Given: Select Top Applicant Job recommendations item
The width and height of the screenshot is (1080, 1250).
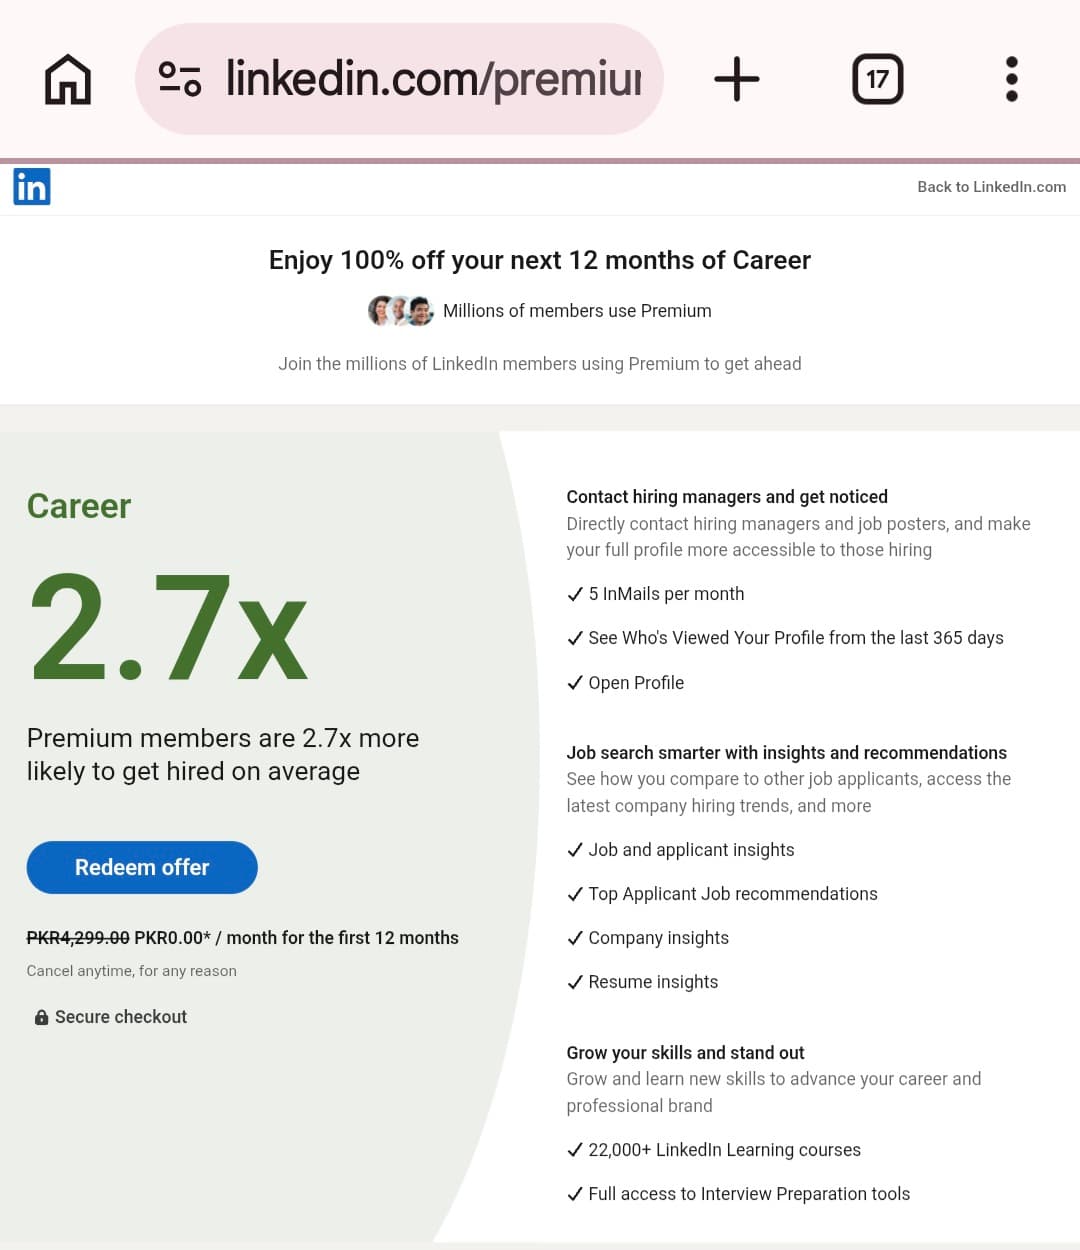Looking at the screenshot, I should [733, 894].
